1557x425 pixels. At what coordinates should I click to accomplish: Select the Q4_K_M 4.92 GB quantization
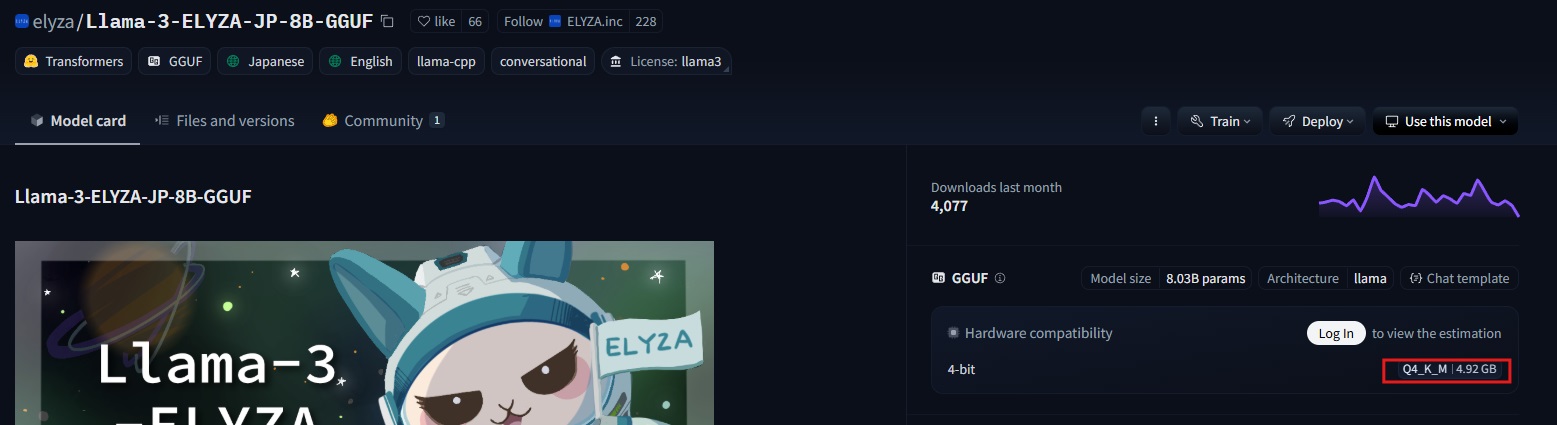1448,369
